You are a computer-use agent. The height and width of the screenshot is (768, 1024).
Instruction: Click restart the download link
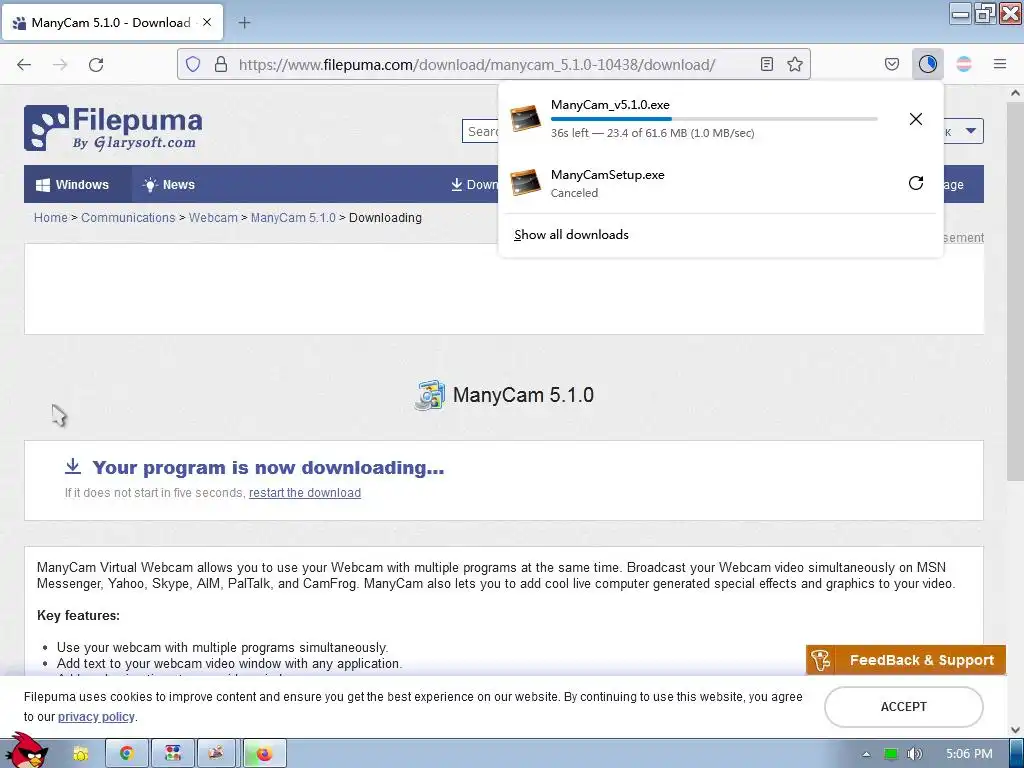304,492
